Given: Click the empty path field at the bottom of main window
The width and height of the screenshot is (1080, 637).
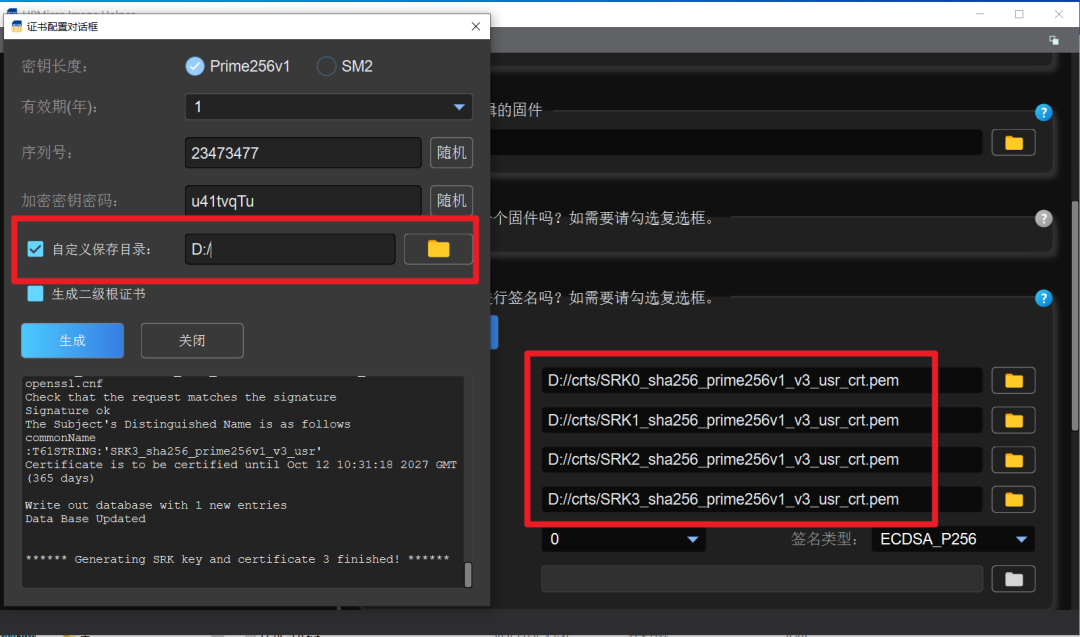Looking at the screenshot, I should pyautogui.click(x=762, y=579).
